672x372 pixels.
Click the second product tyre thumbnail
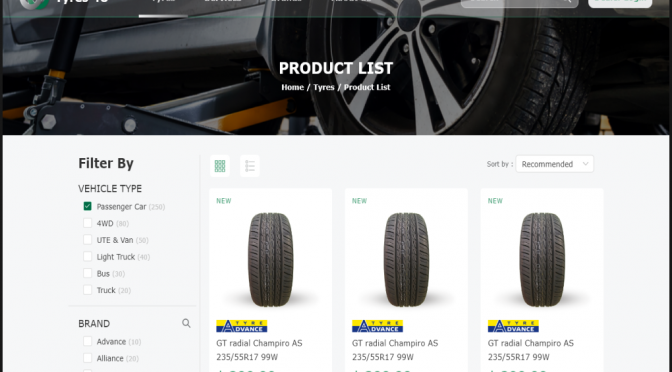(406, 259)
